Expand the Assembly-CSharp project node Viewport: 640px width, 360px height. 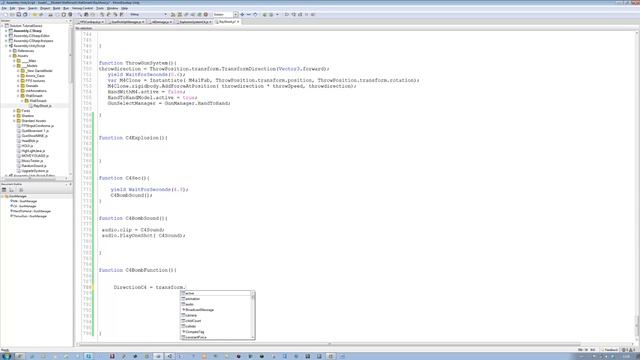point(6,31)
